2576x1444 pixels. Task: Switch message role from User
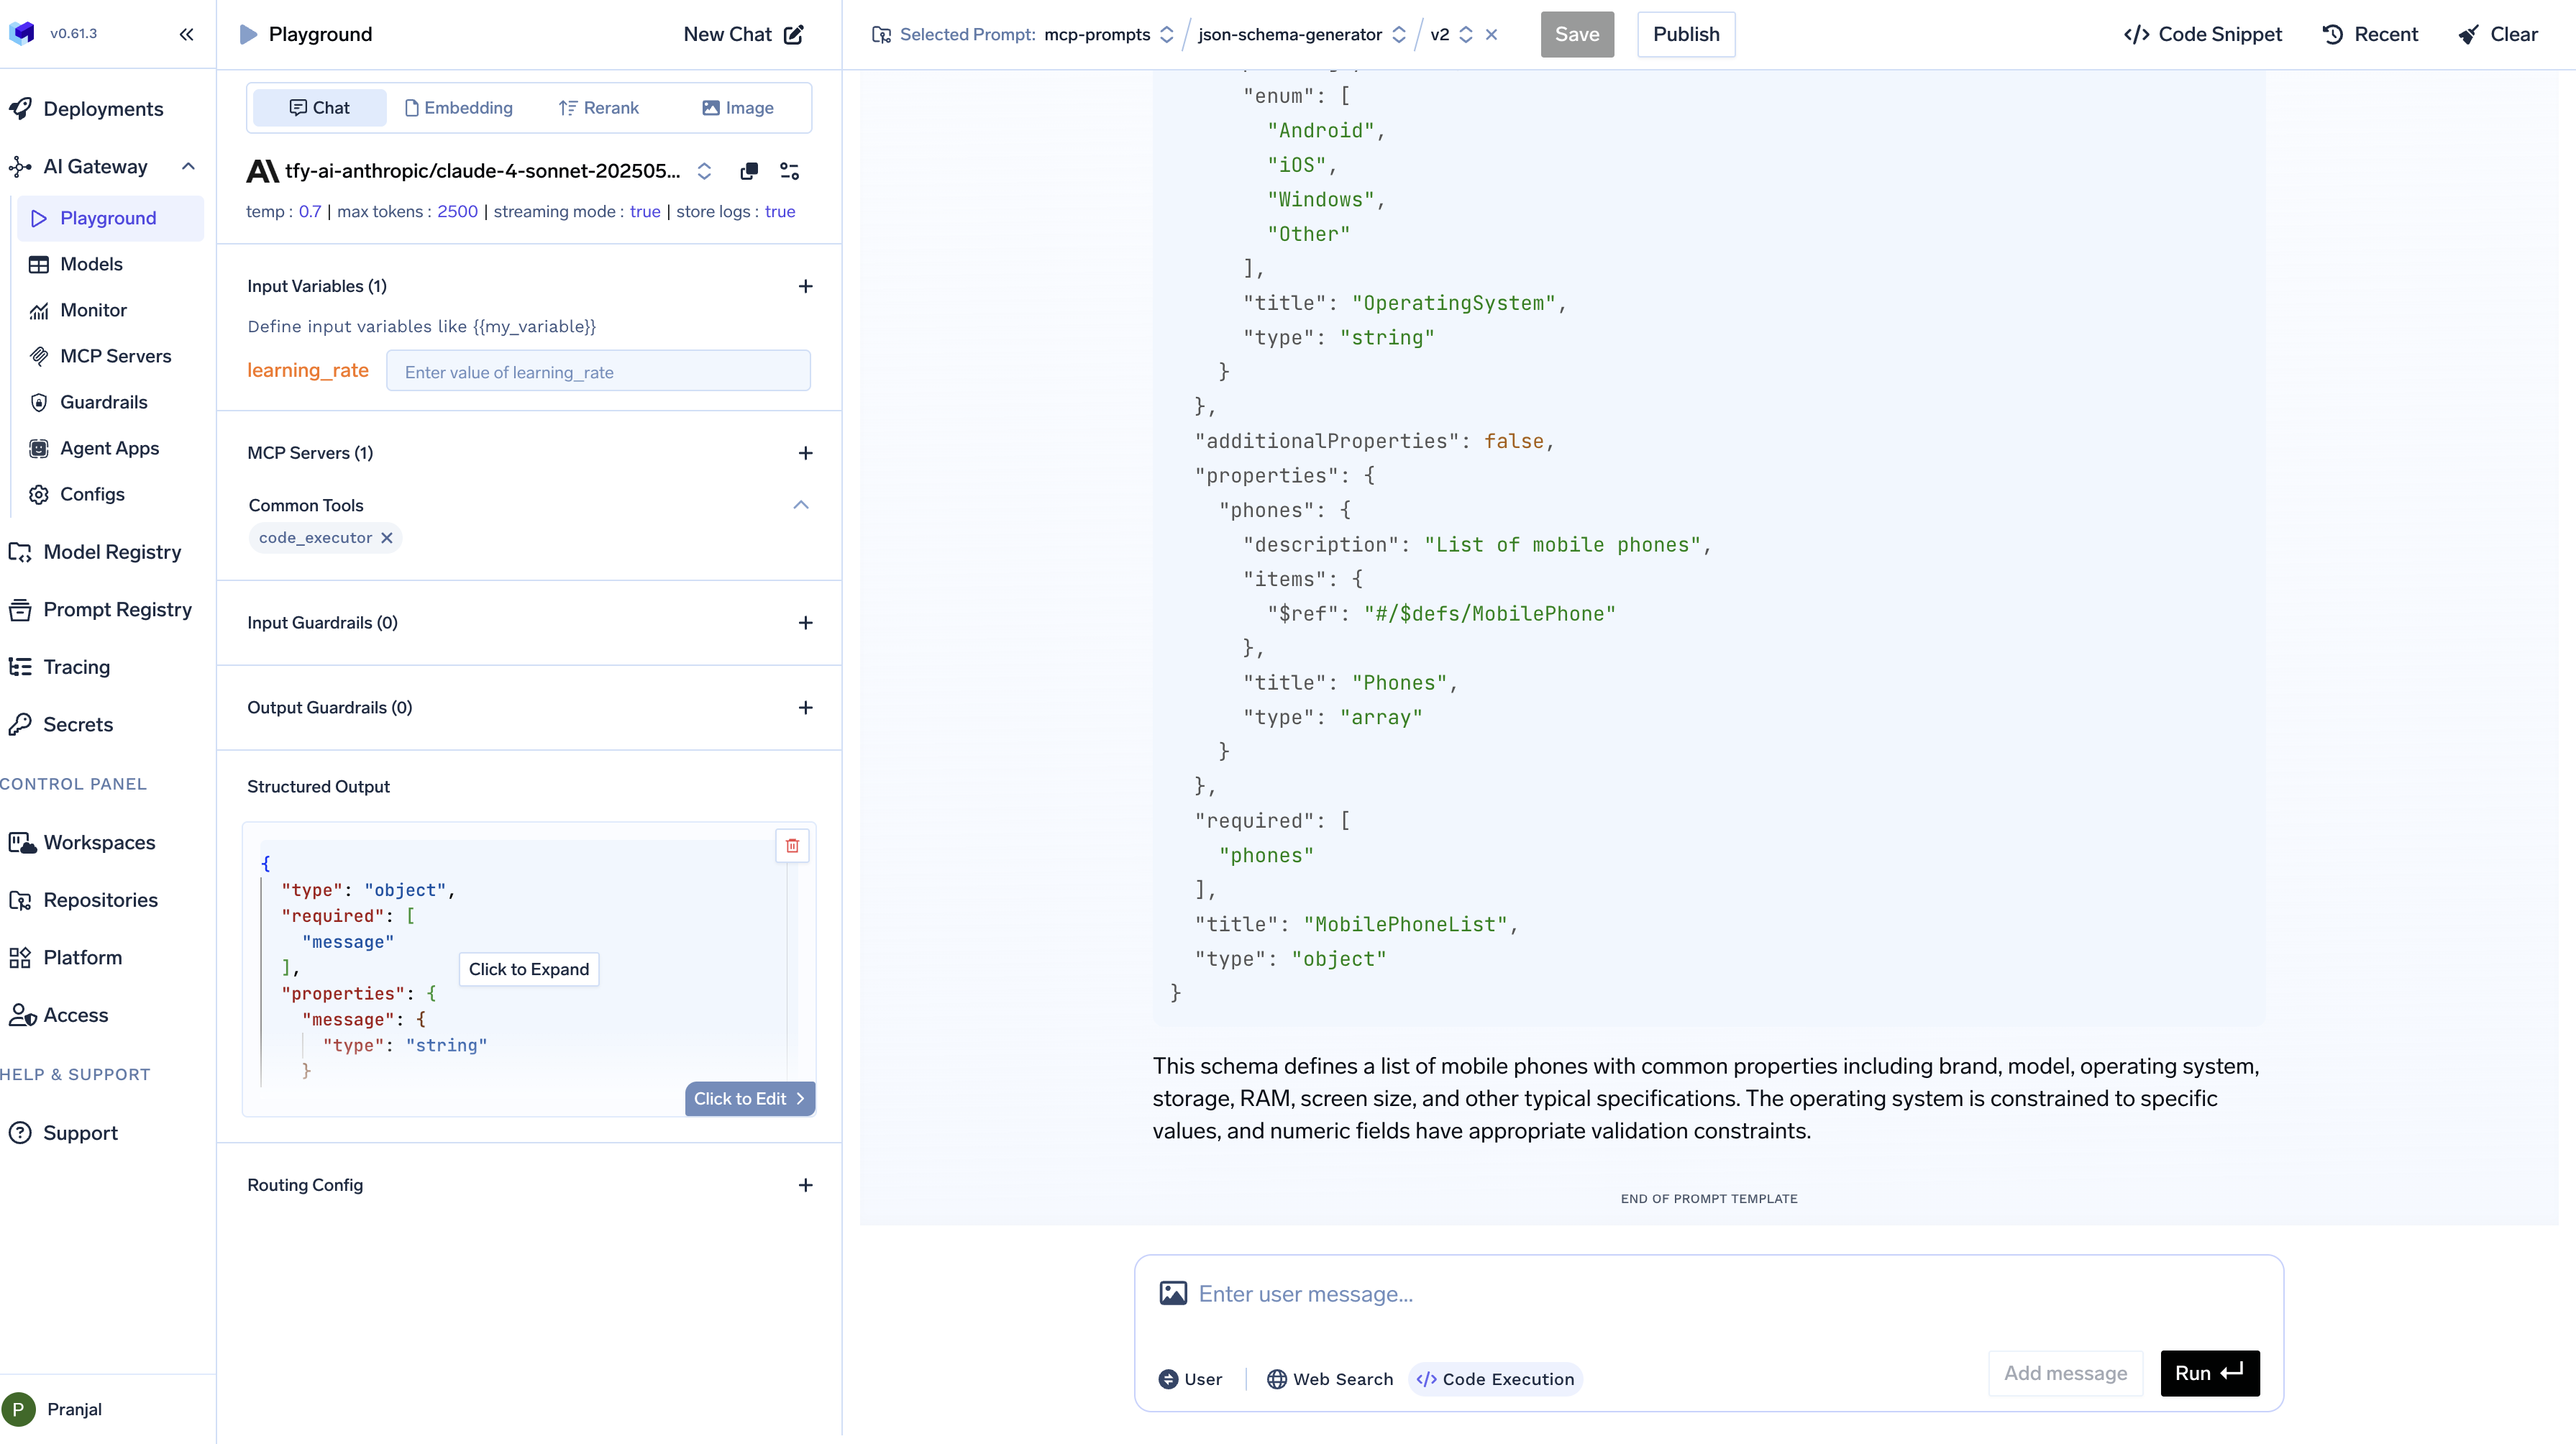tap(1190, 1379)
